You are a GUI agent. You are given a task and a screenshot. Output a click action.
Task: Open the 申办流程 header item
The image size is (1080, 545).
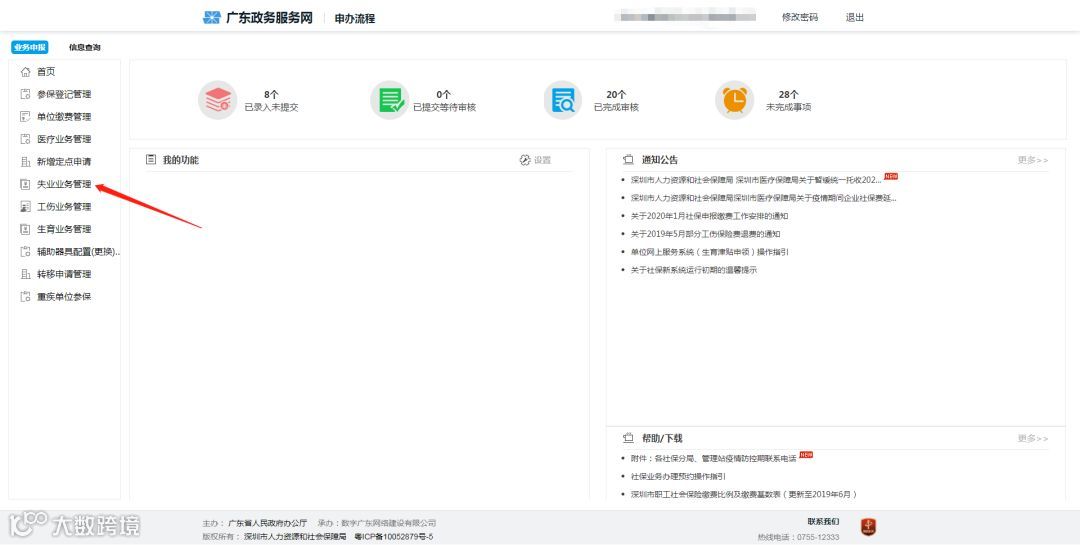(355, 19)
